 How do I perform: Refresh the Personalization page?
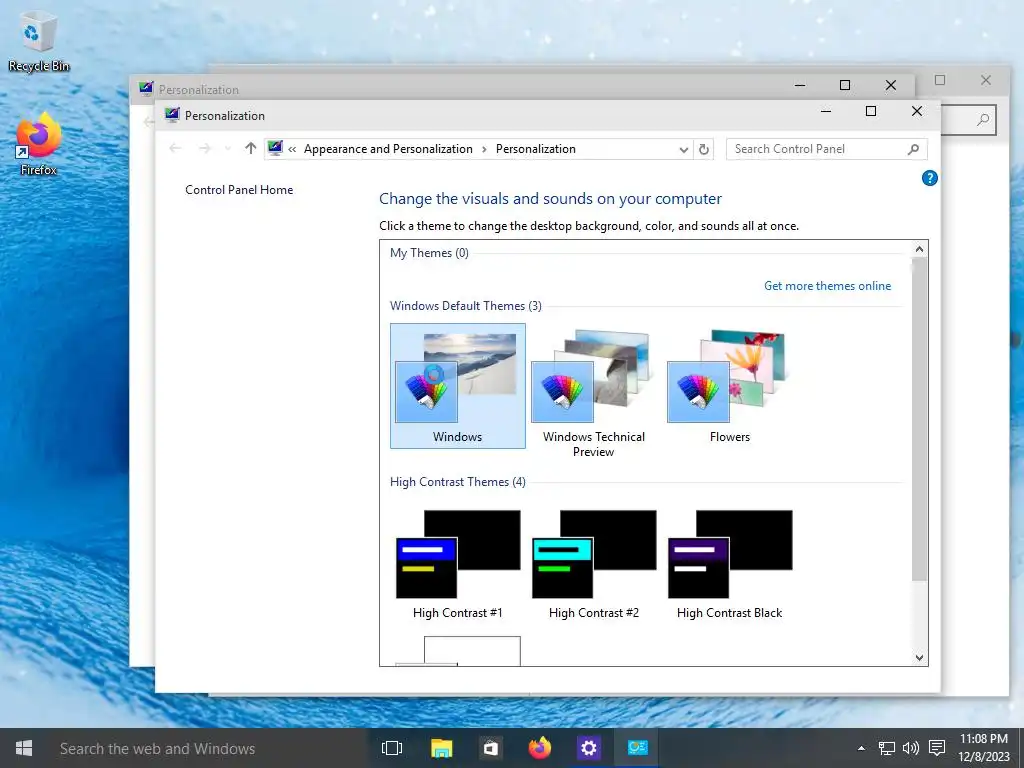[x=703, y=149]
